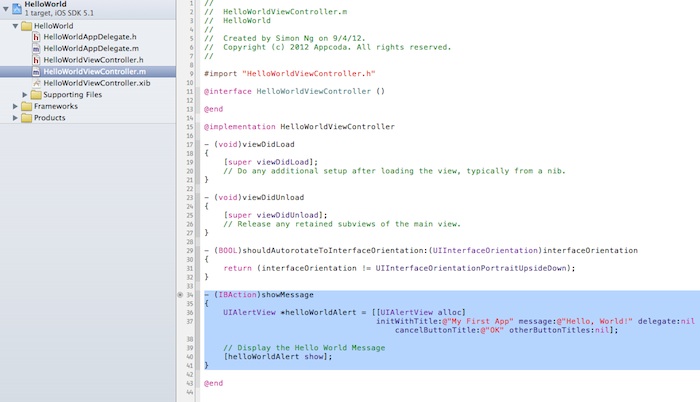Click the HelloWorldViewController.xib interface file icon
The image size is (700, 402).
(36, 83)
